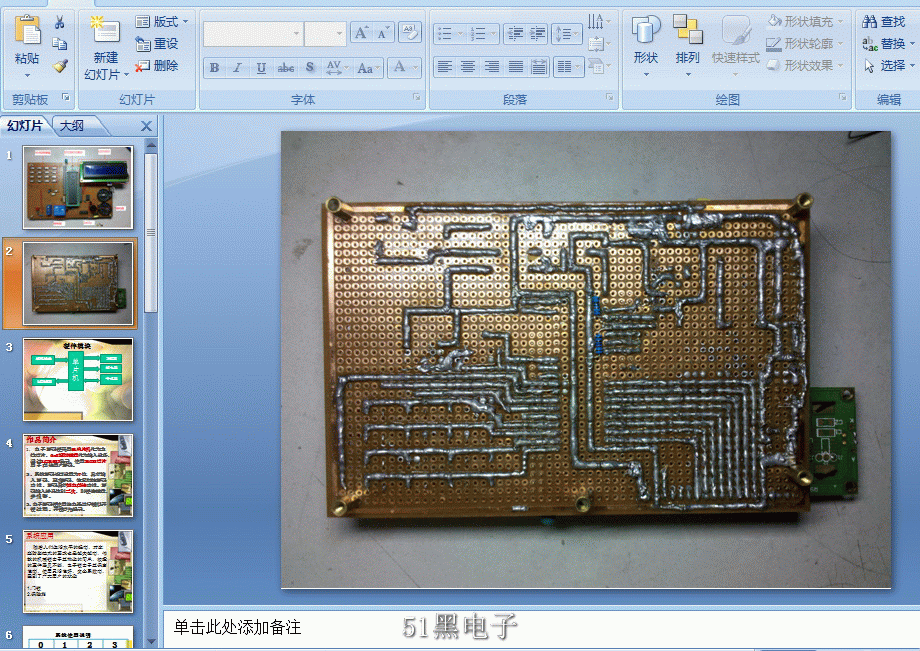Screen dimensions: 920x651
Task: Select slide 3 thumbnail with green diagram
Action: pyautogui.click(x=78, y=379)
